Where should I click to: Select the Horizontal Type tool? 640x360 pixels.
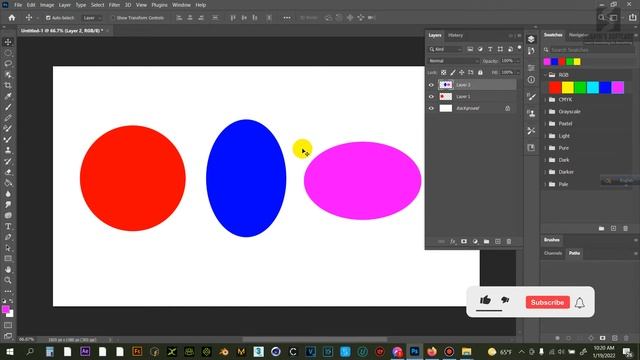coord(8,226)
